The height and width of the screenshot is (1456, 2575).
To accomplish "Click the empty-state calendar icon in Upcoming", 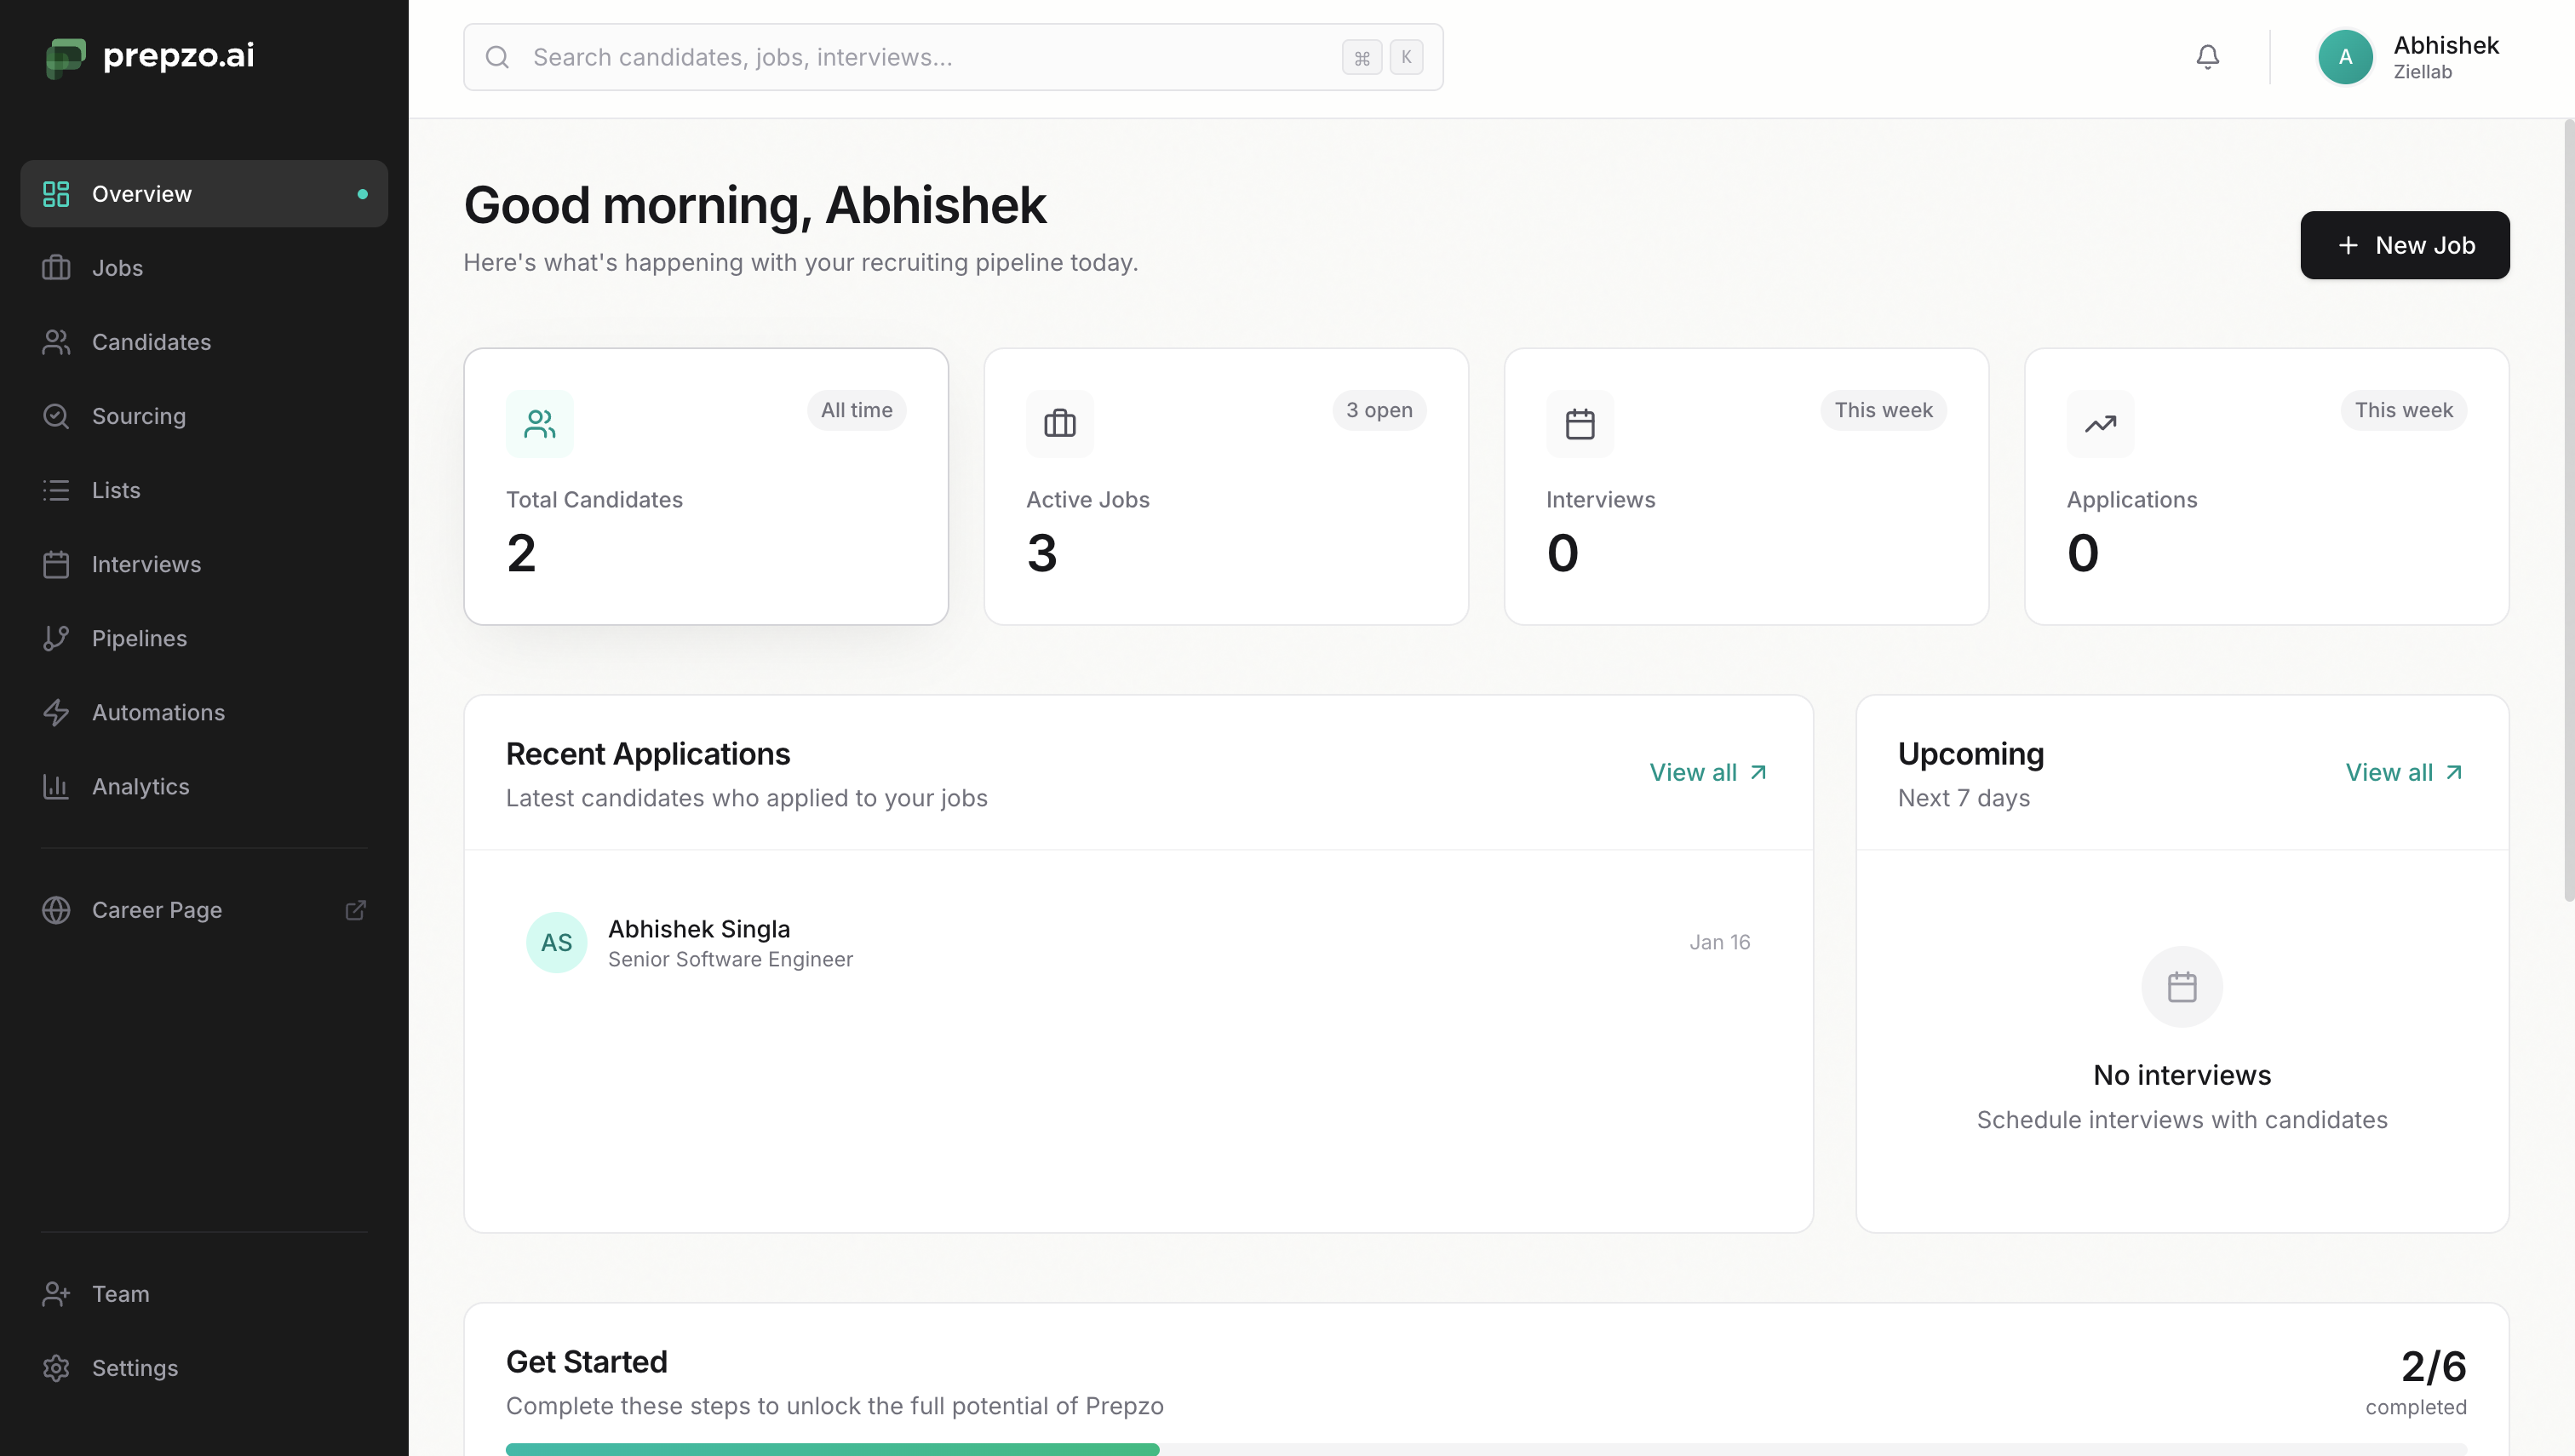I will click(2181, 987).
